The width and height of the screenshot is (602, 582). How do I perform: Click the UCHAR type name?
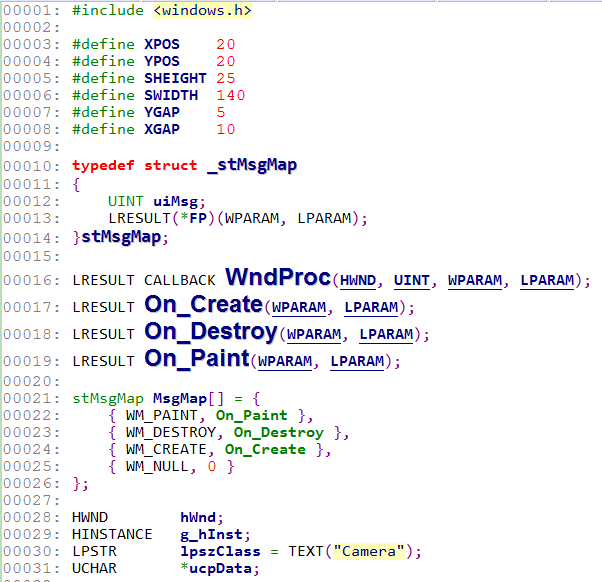[94, 569]
